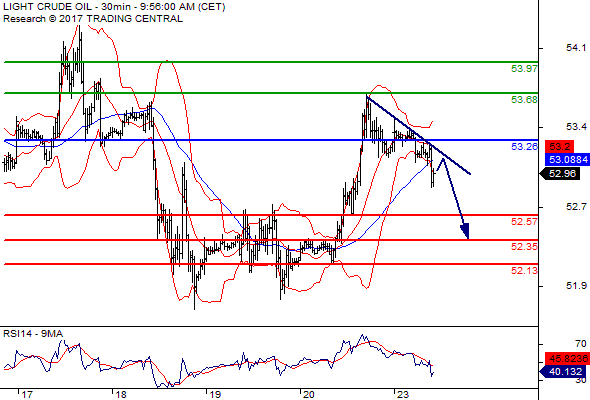The width and height of the screenshot is (590, 400).
Task: Click the 'RSI14 - 9MA' indicator label
Action: [33, 334]
